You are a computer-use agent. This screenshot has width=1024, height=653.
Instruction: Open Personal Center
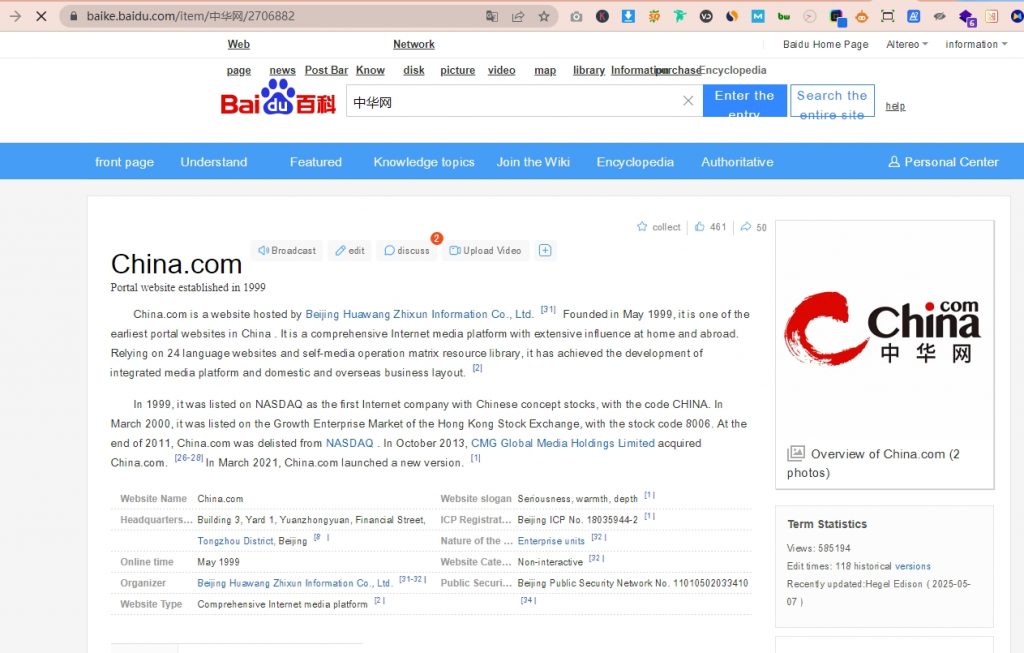(x=944, y=162)
